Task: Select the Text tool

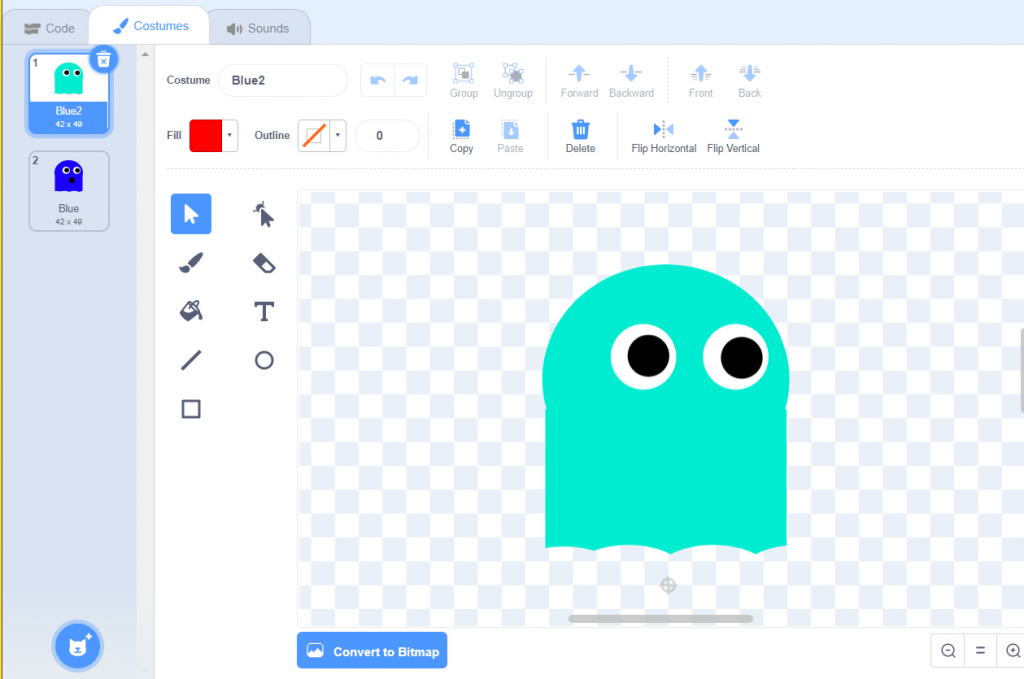Action: (264, 311)
